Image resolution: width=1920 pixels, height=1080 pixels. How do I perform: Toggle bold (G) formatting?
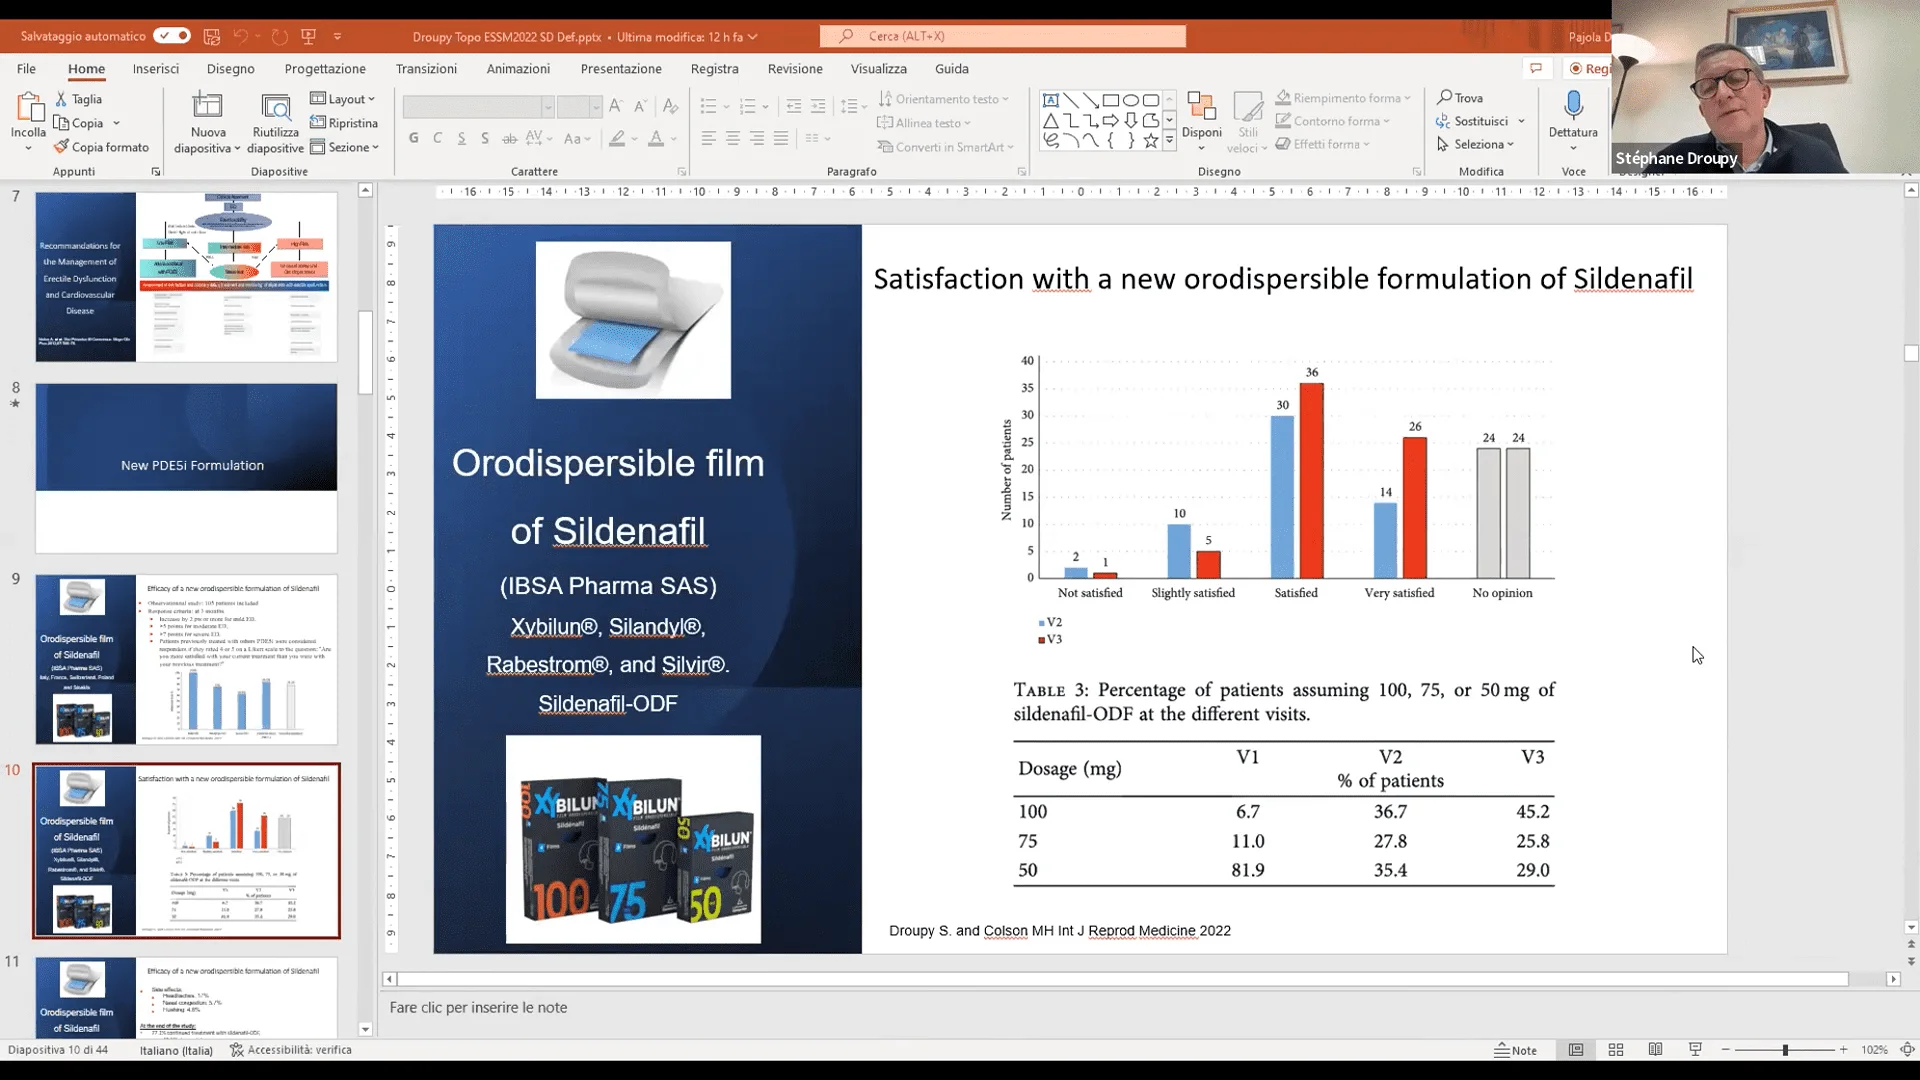[x=414, y=138]
